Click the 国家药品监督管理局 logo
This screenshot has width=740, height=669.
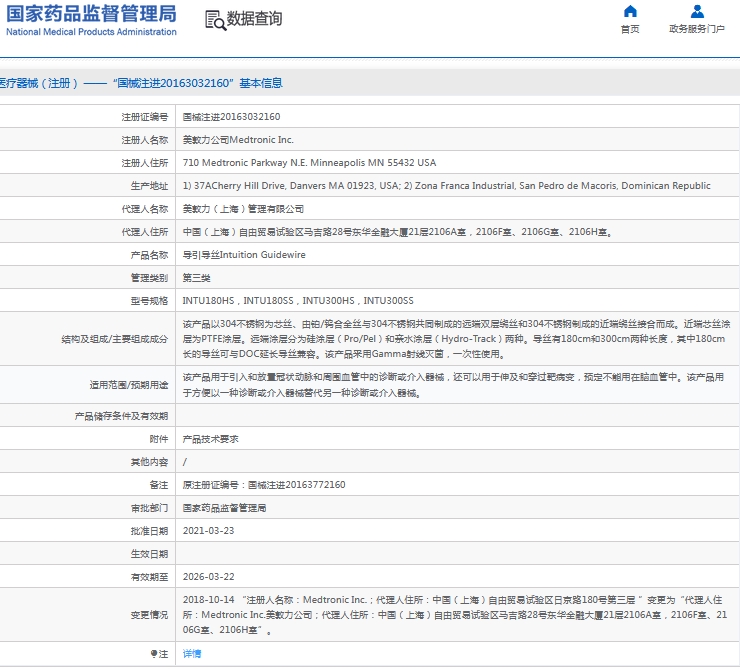coord(91,14)
